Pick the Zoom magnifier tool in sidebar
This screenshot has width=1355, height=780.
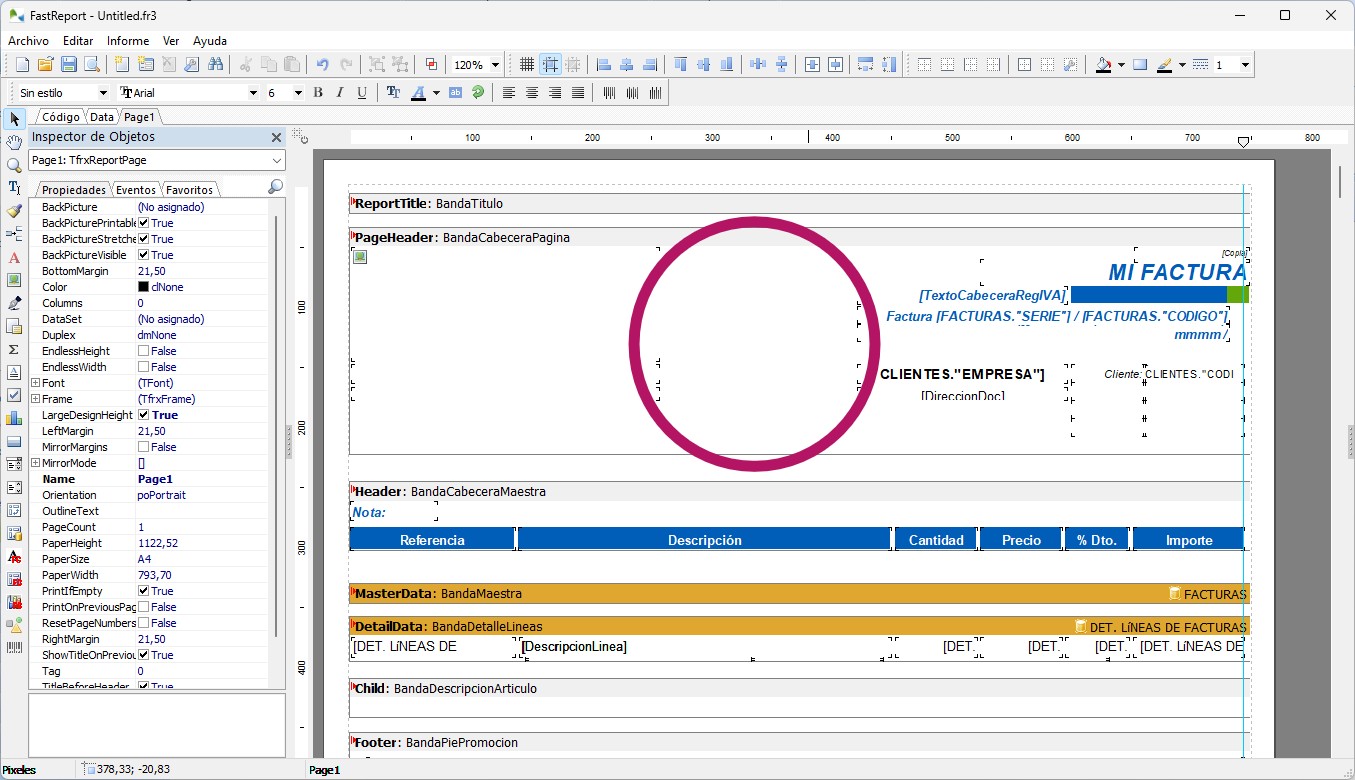tap(14, 165)
